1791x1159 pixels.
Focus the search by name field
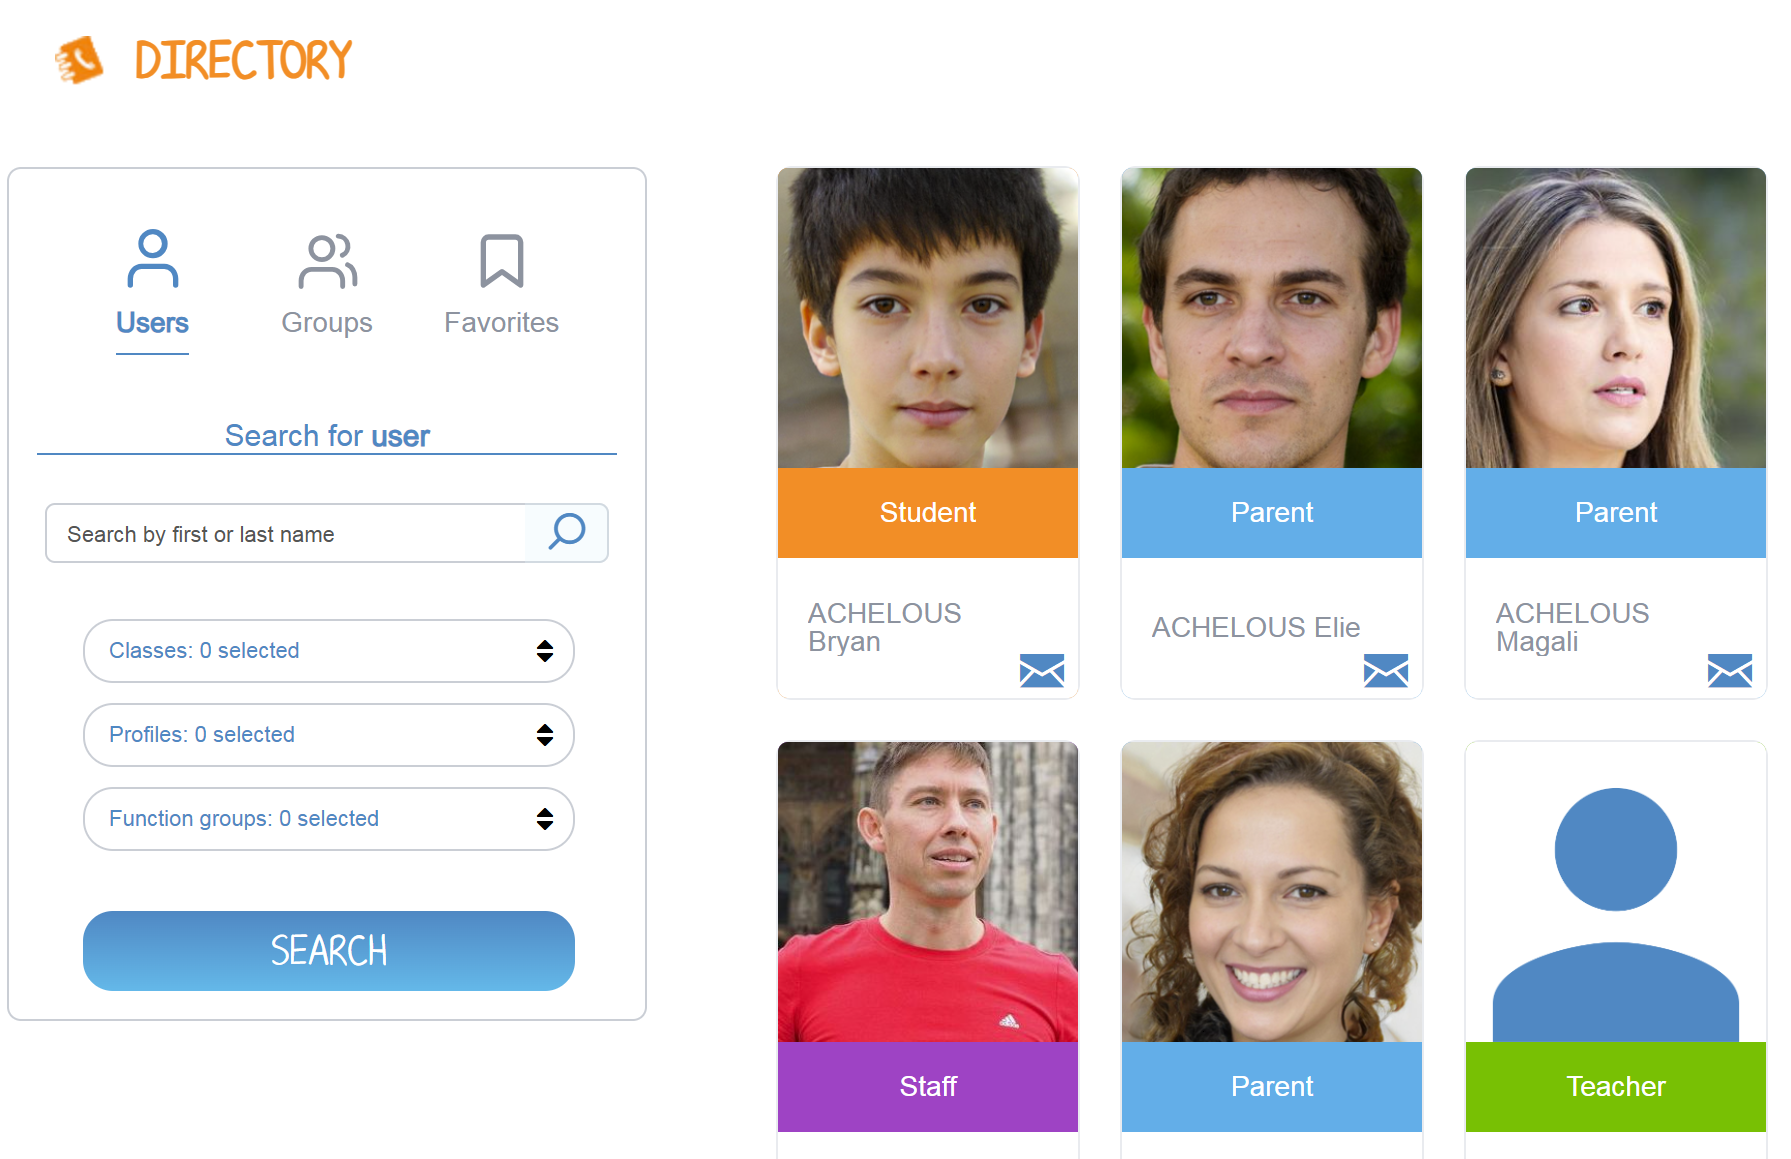286,534
